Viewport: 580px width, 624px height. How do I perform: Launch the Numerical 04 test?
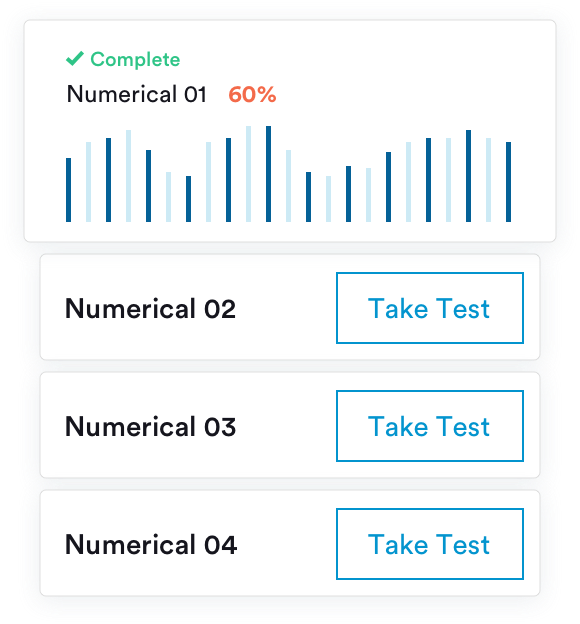tap(430, 544)
